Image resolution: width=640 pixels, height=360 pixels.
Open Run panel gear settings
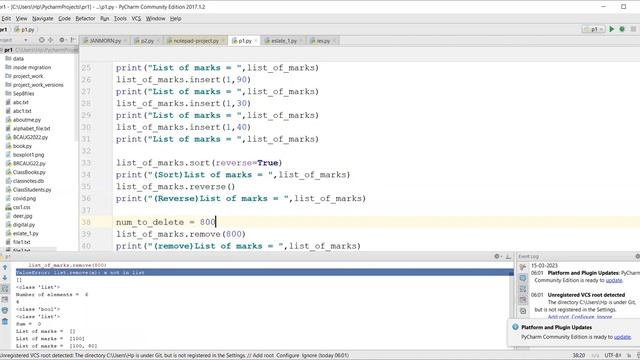(x=497, y=256)
